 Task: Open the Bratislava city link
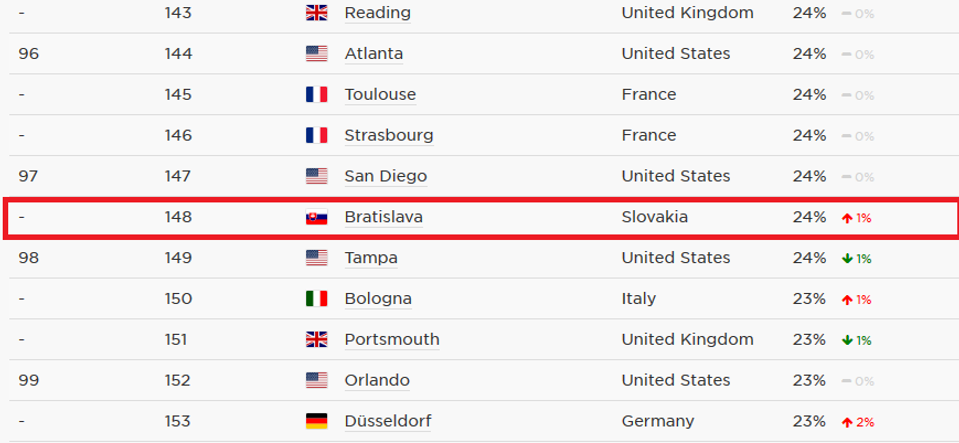(383, 217)
